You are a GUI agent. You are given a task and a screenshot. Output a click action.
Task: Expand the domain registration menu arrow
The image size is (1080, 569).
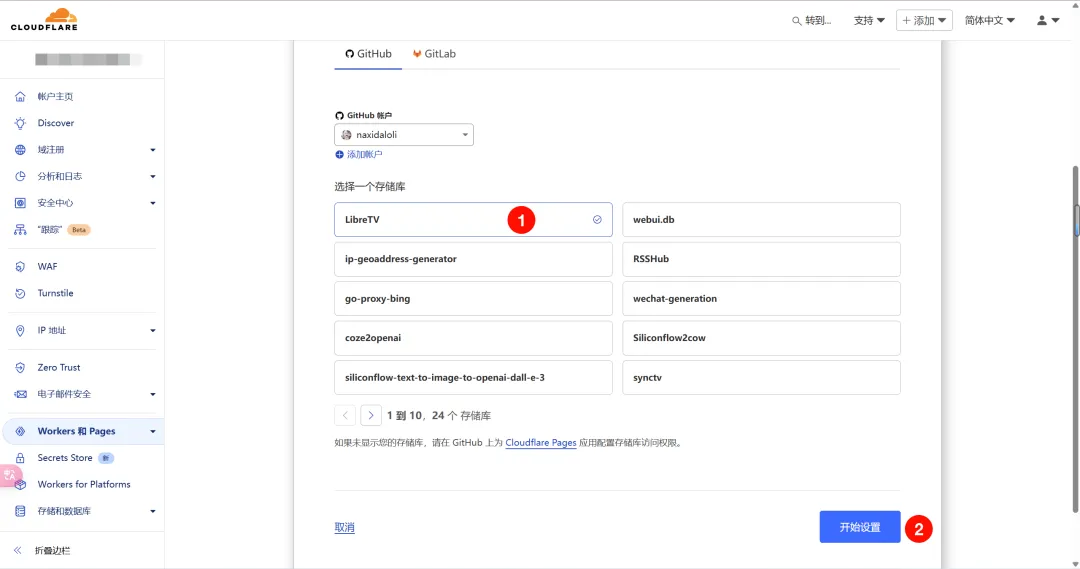(x=153, y=150)
